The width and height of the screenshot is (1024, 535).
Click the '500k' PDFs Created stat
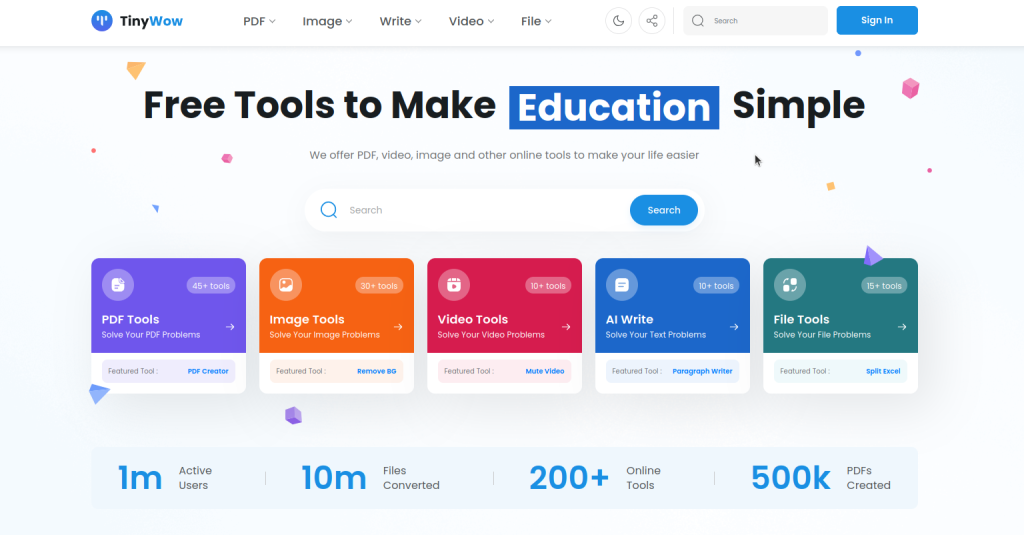pos(791,478)
